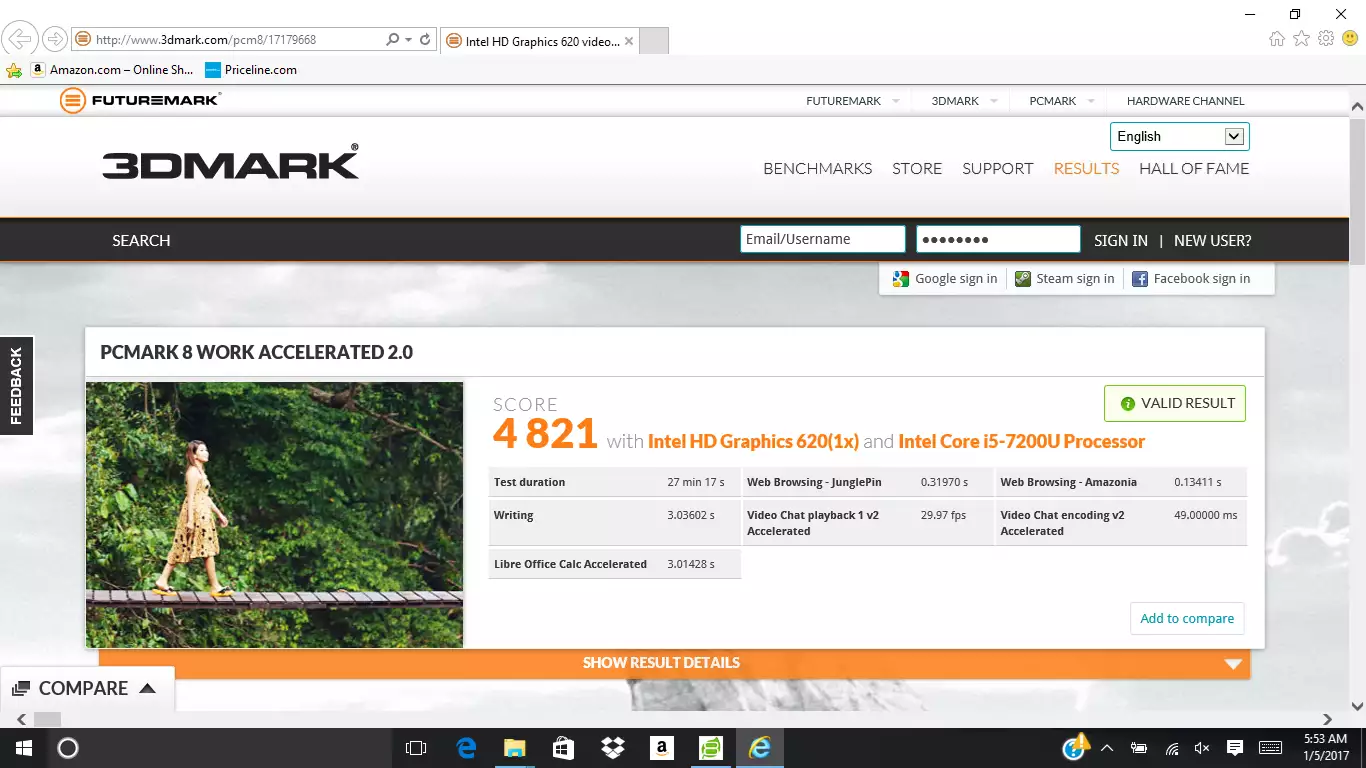Click the search magnifier in address bar
Viewport: 1366px width, 768px height.
[393, 40]
